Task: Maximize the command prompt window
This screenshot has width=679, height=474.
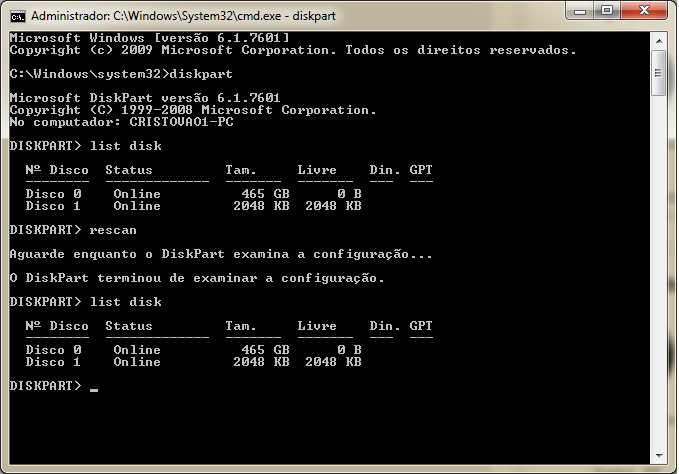Action: (x=608, y=12)
